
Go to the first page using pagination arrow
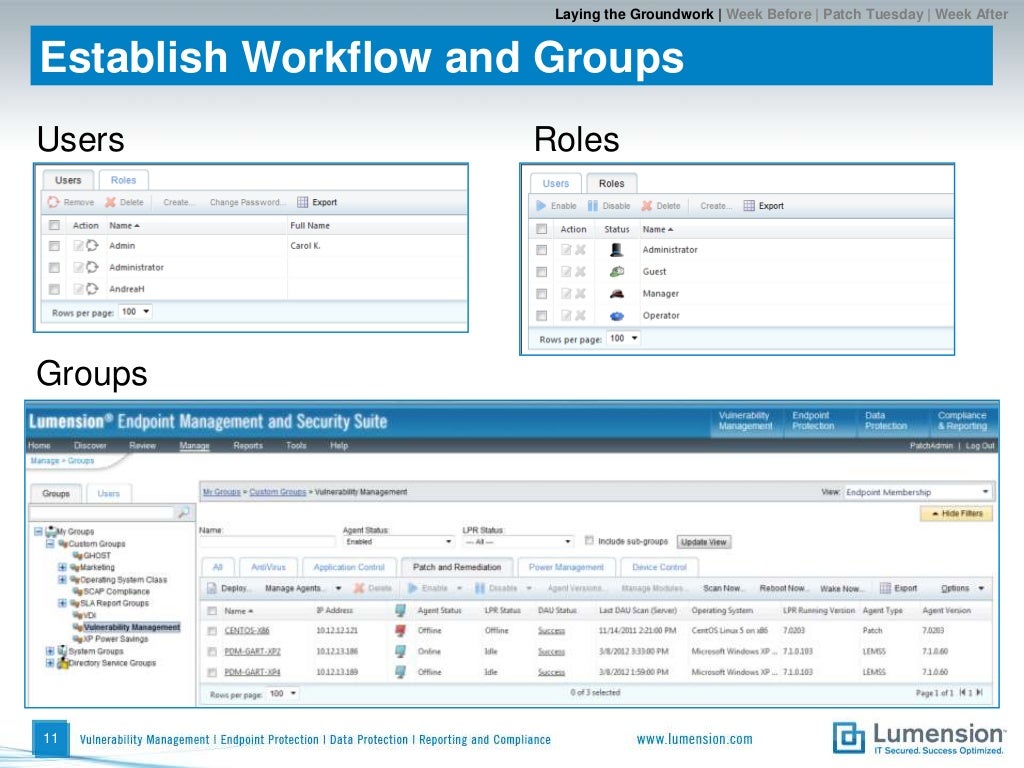pyautogui.click(x=963, y=692)
